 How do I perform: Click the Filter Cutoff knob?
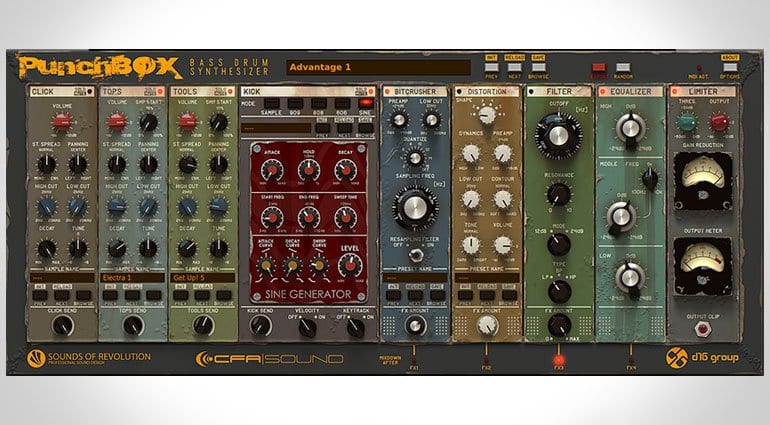[558, 136]
